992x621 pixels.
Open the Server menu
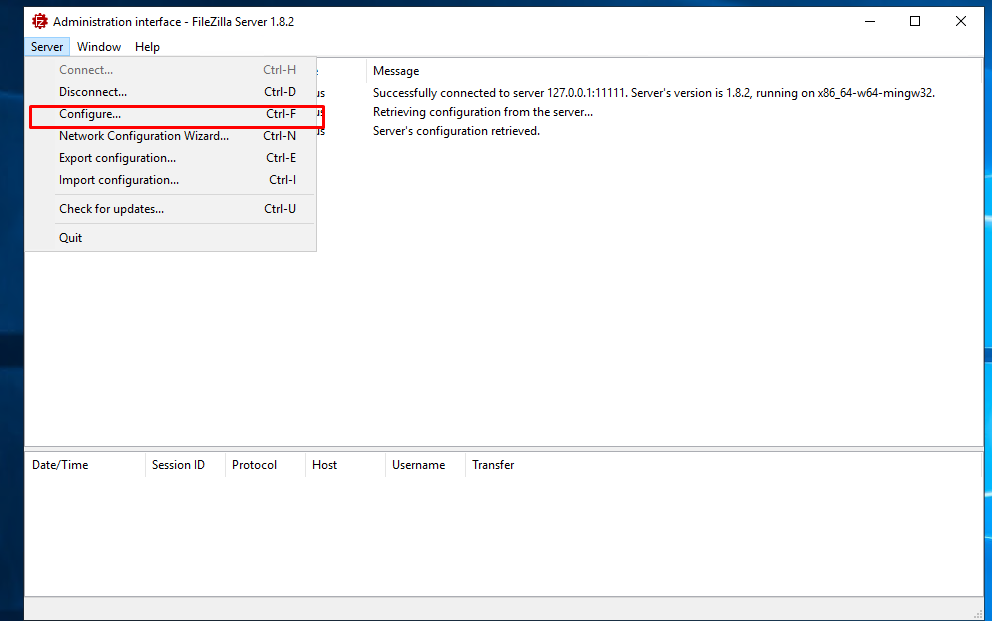point(47,47)
